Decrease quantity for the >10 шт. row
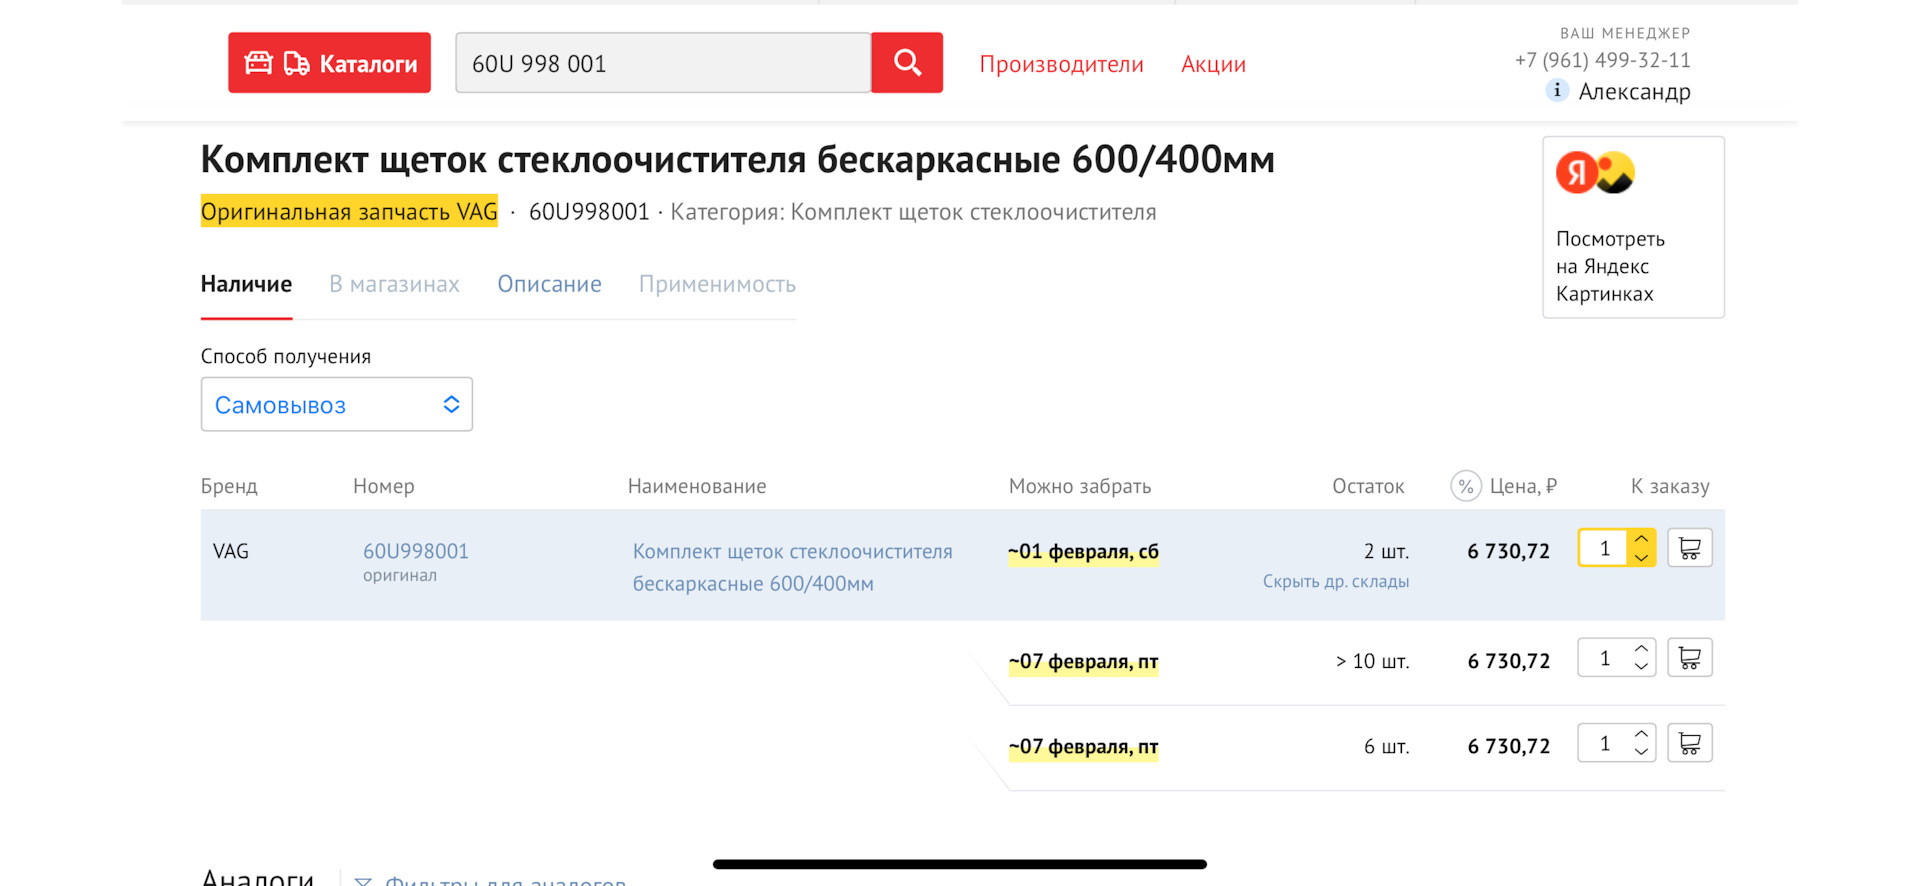Image resolution: width=1920 pixels, height=886 pixels. coord(1641,667)
